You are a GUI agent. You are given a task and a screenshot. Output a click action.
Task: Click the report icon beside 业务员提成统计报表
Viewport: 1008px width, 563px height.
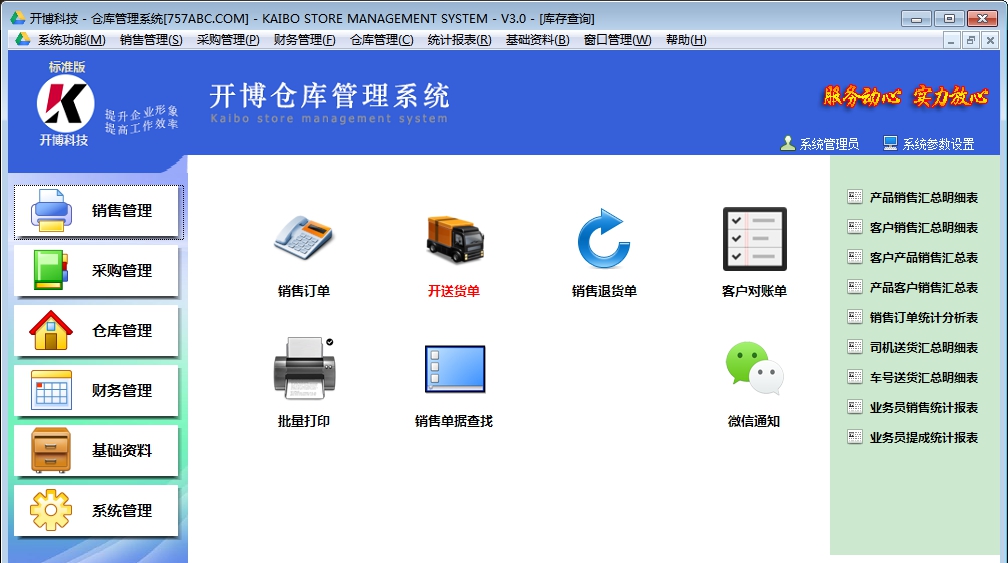coord(855,437)
